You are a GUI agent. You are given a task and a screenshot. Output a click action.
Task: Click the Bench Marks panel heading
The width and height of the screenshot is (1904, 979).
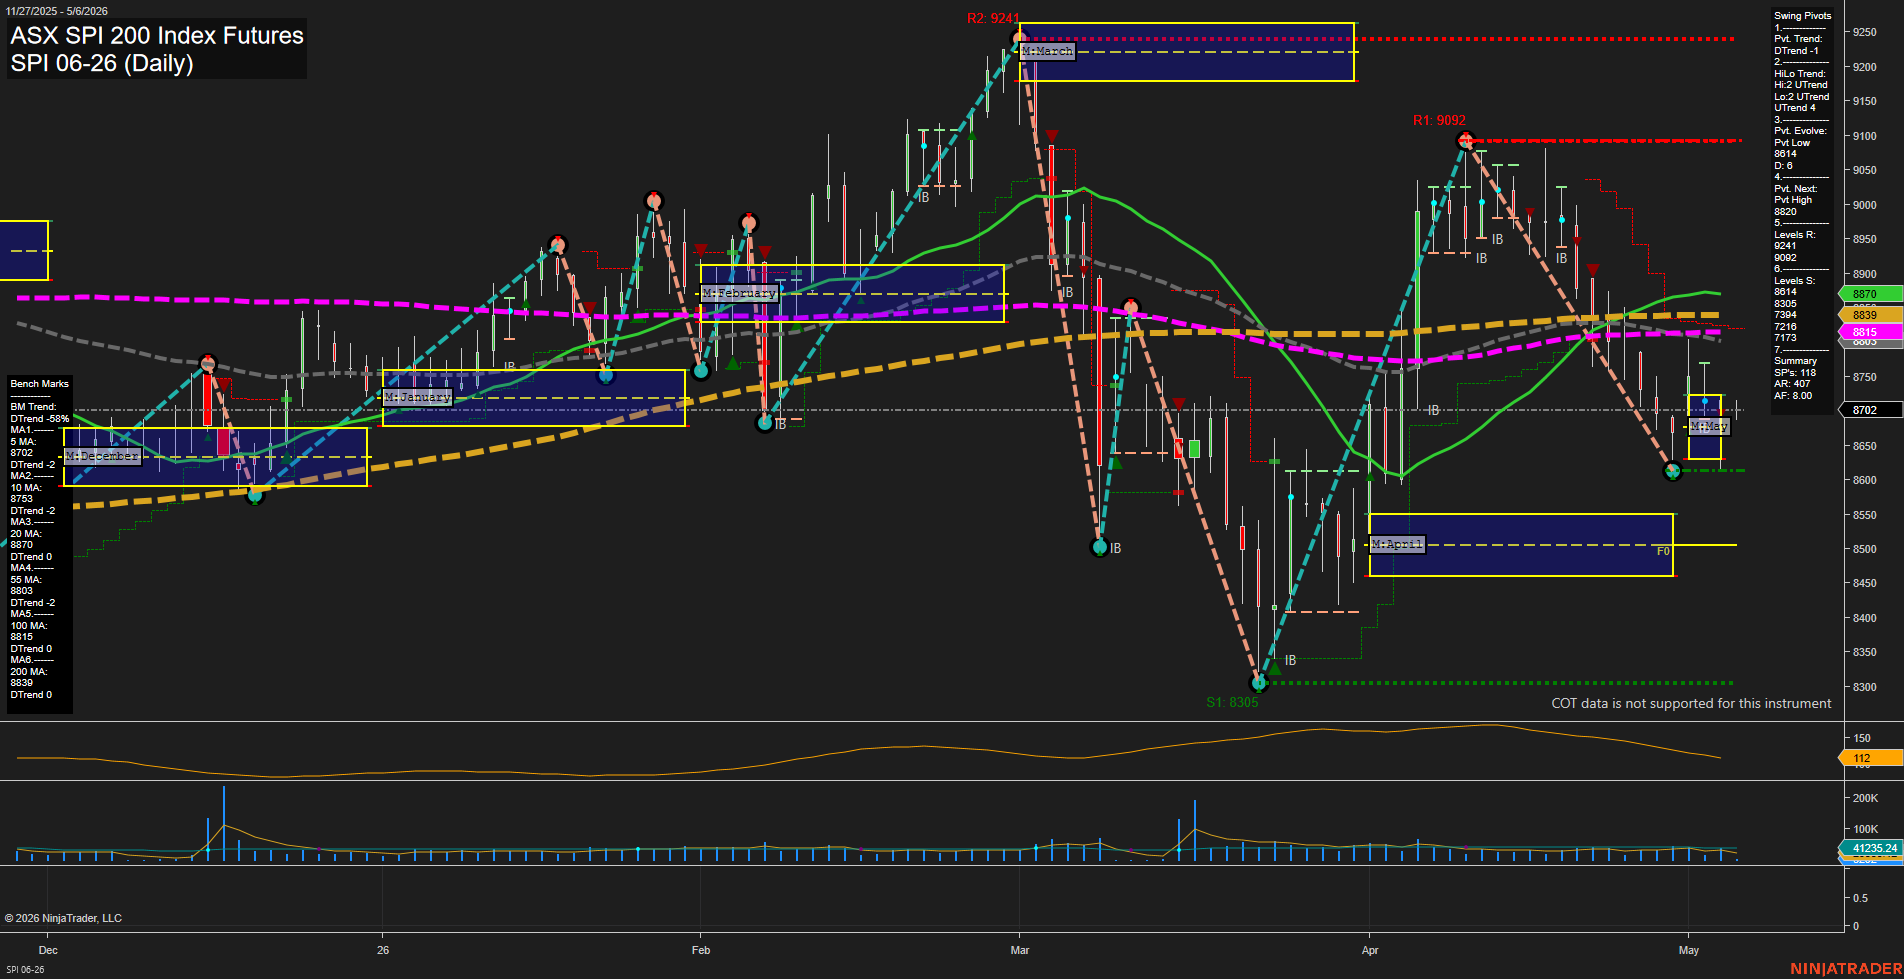(x=39, y=384)
